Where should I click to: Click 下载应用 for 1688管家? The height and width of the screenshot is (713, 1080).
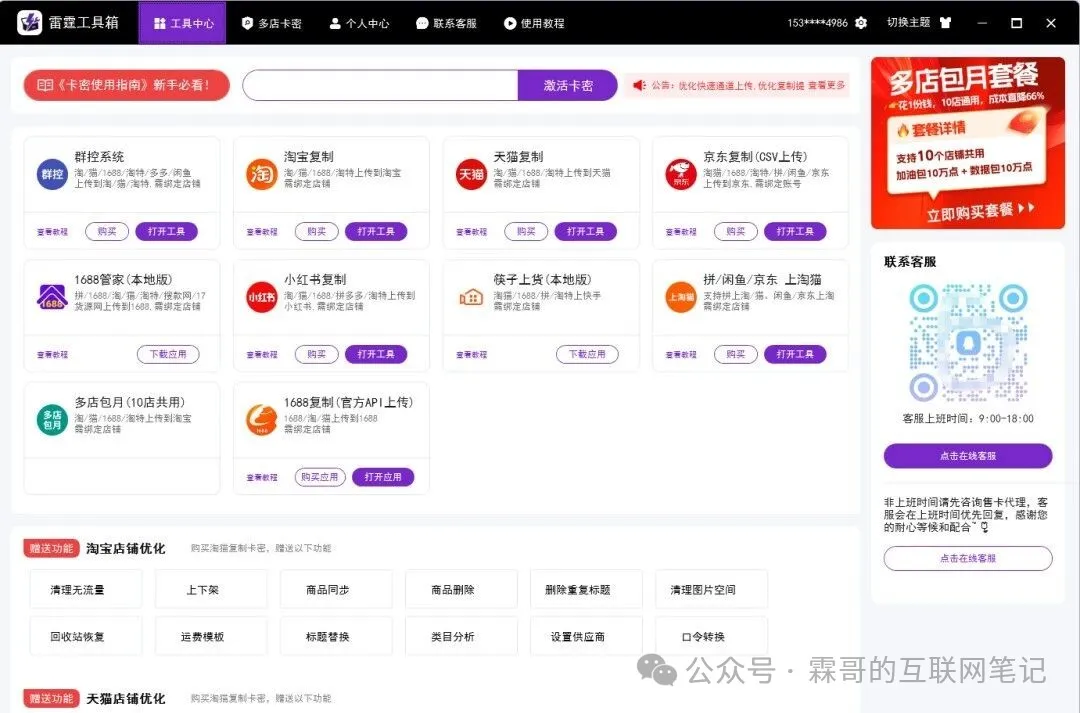click(x=168, y=354)
